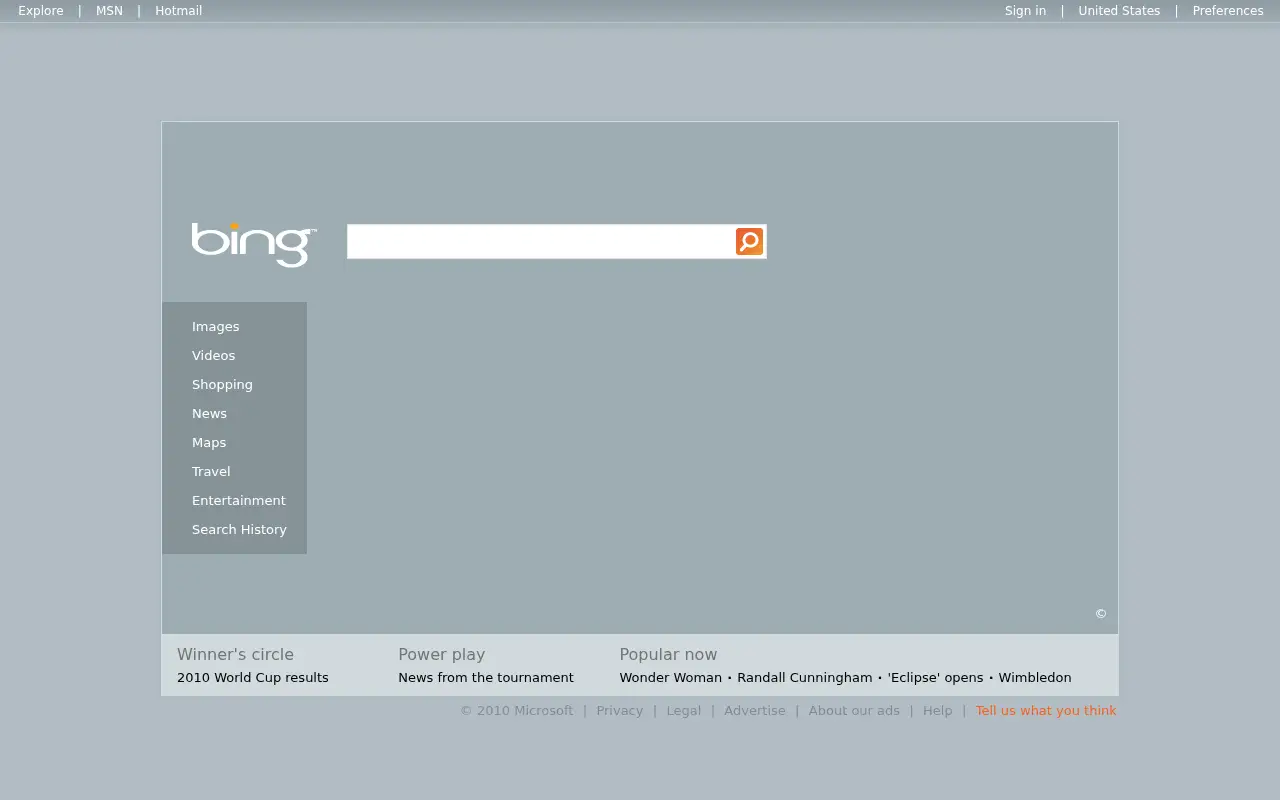Open the Winner's circle heading

point(235,654)
